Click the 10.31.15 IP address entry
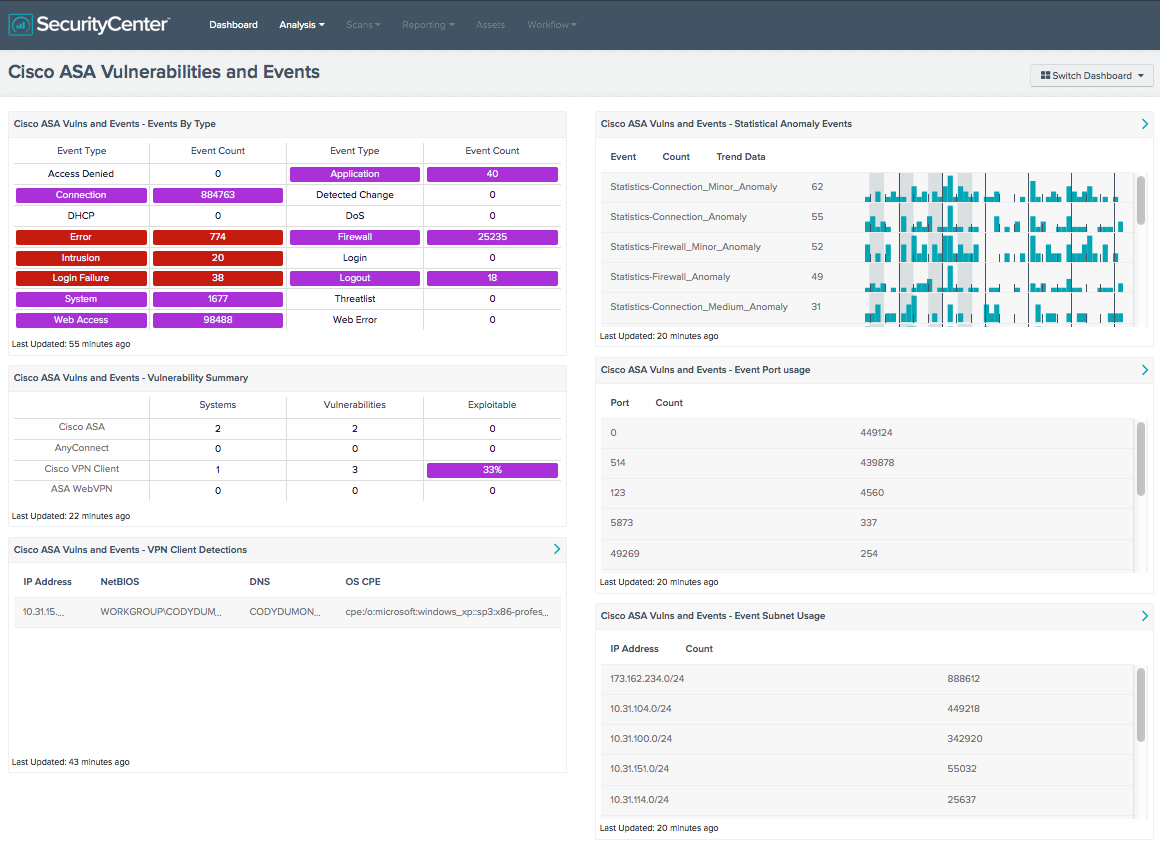 click(43, 612)
